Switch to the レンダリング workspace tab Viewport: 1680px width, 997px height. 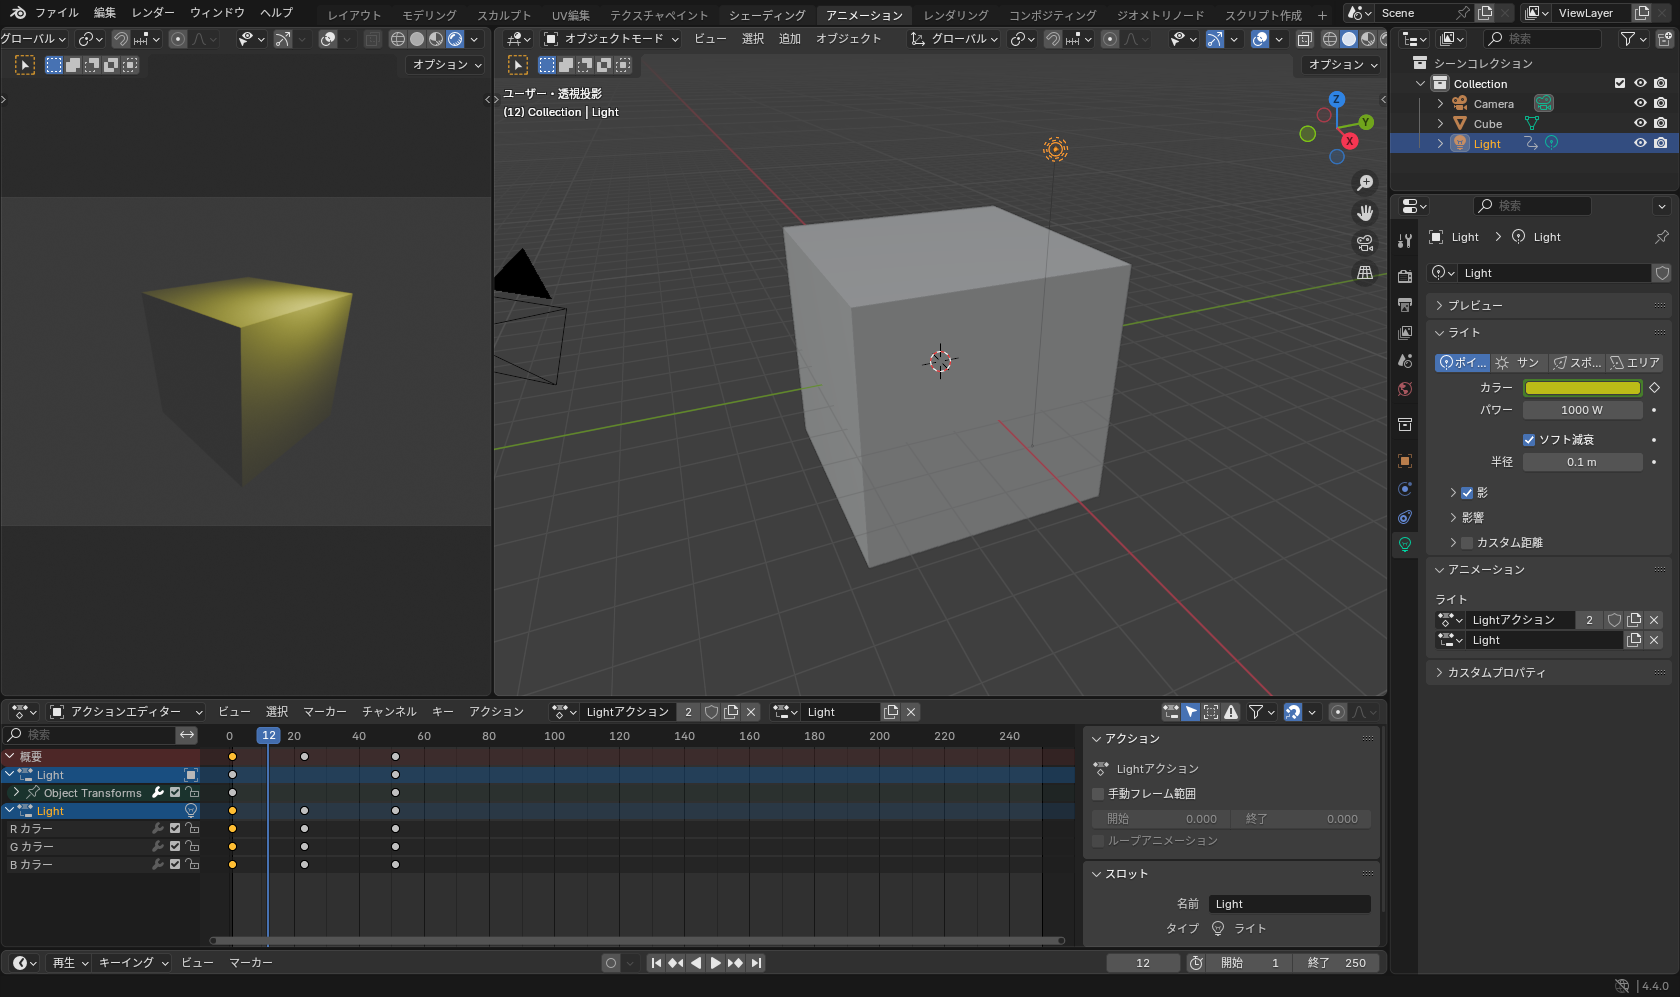pyautogui.click(x=957, y=14)
